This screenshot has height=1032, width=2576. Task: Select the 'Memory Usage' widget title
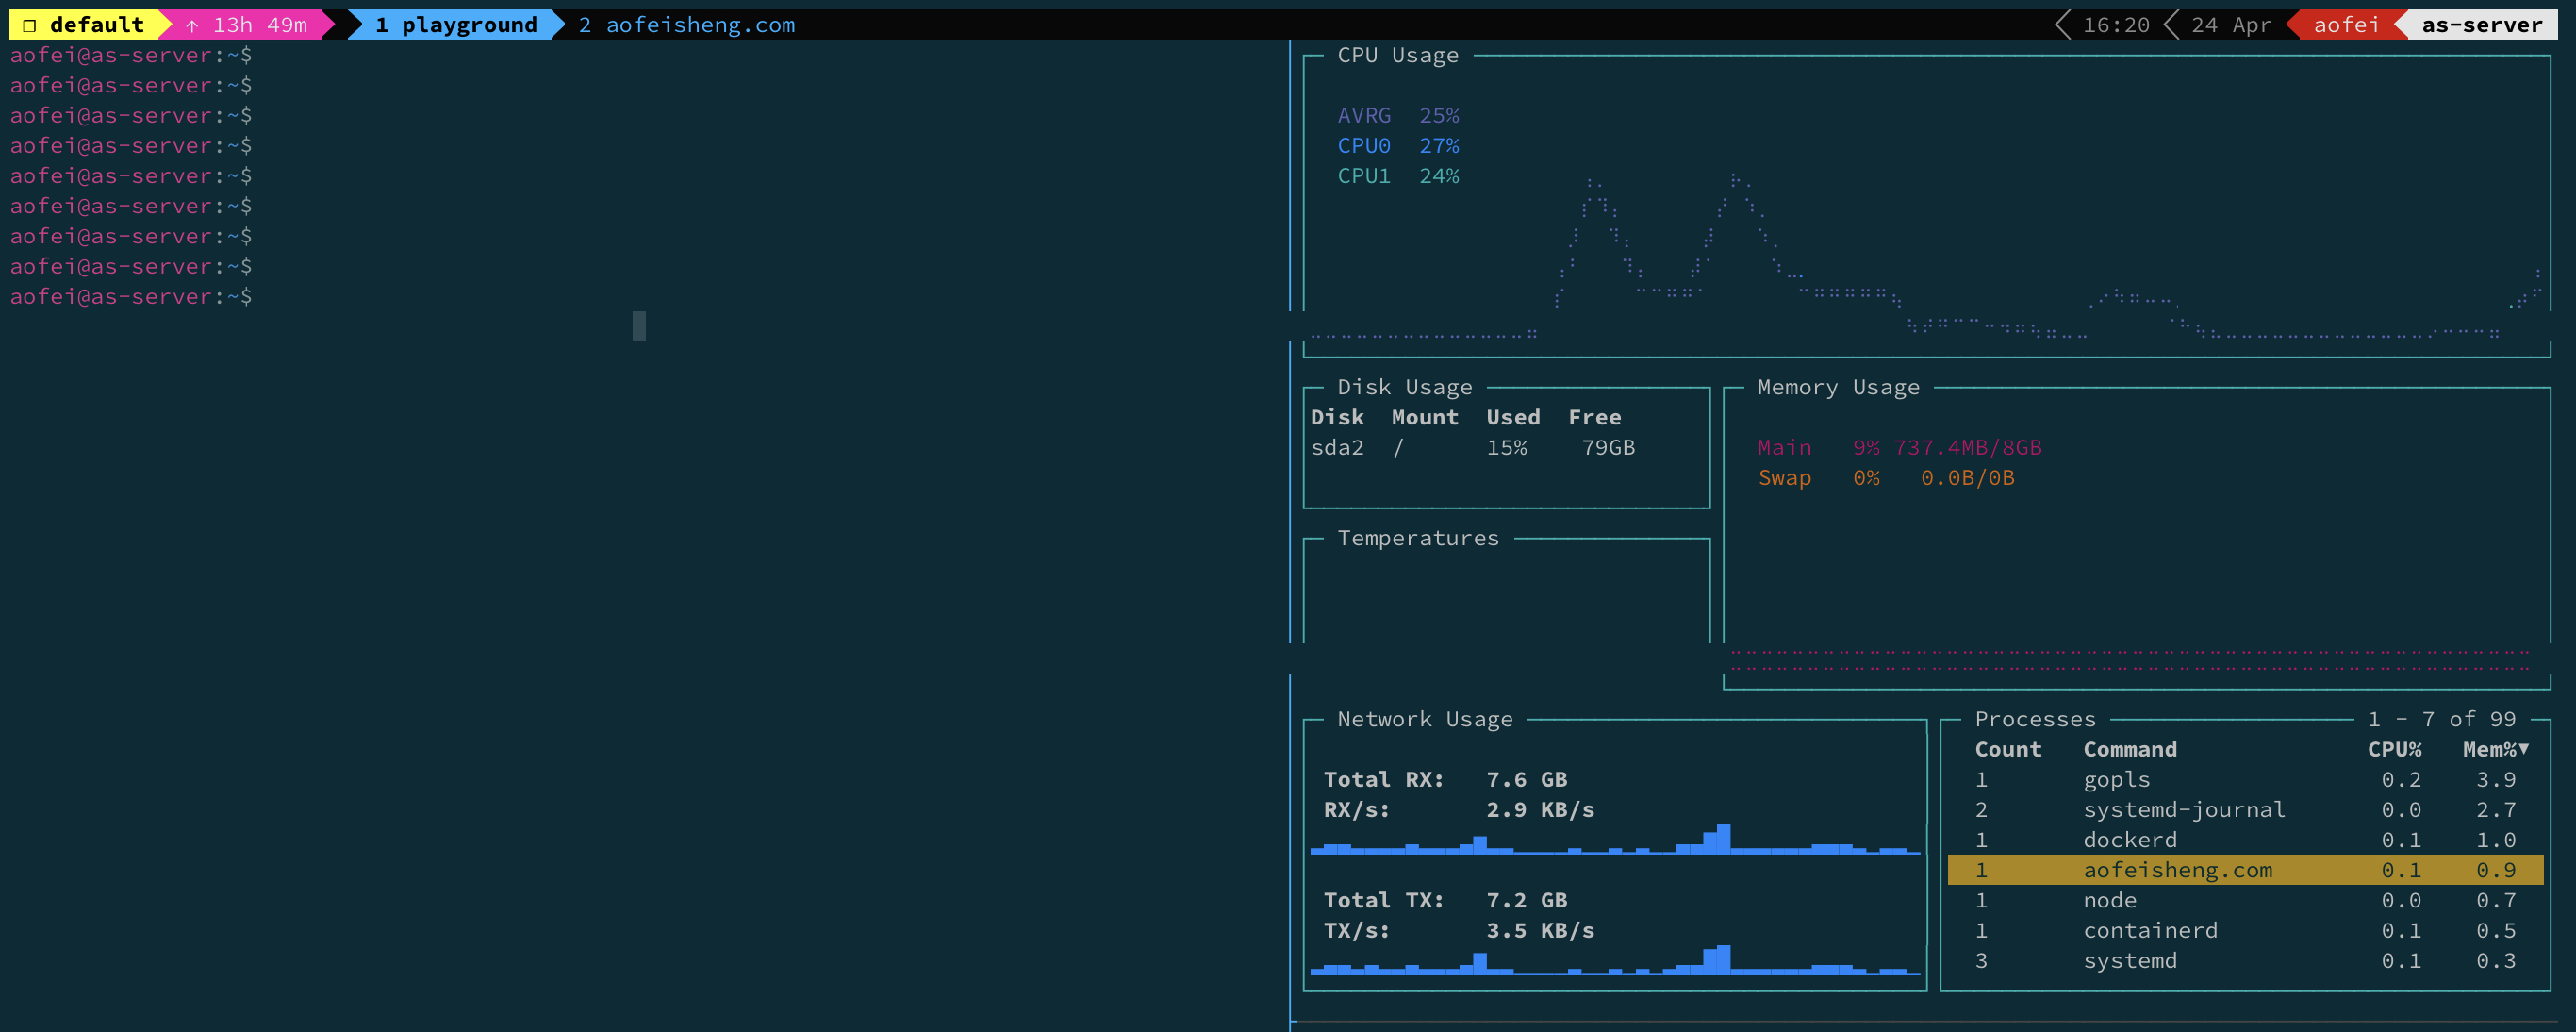(x=1838, y=387)
